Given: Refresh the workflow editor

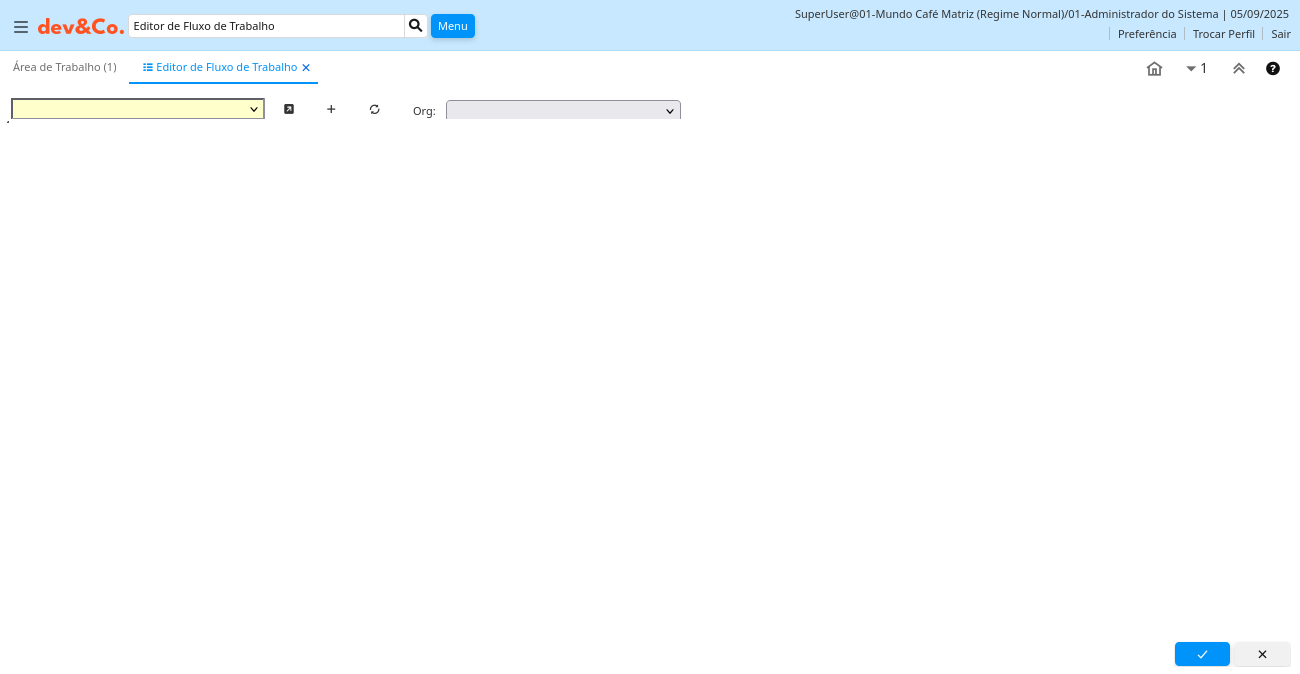Looking at the screenshot, I should (374, 109).
